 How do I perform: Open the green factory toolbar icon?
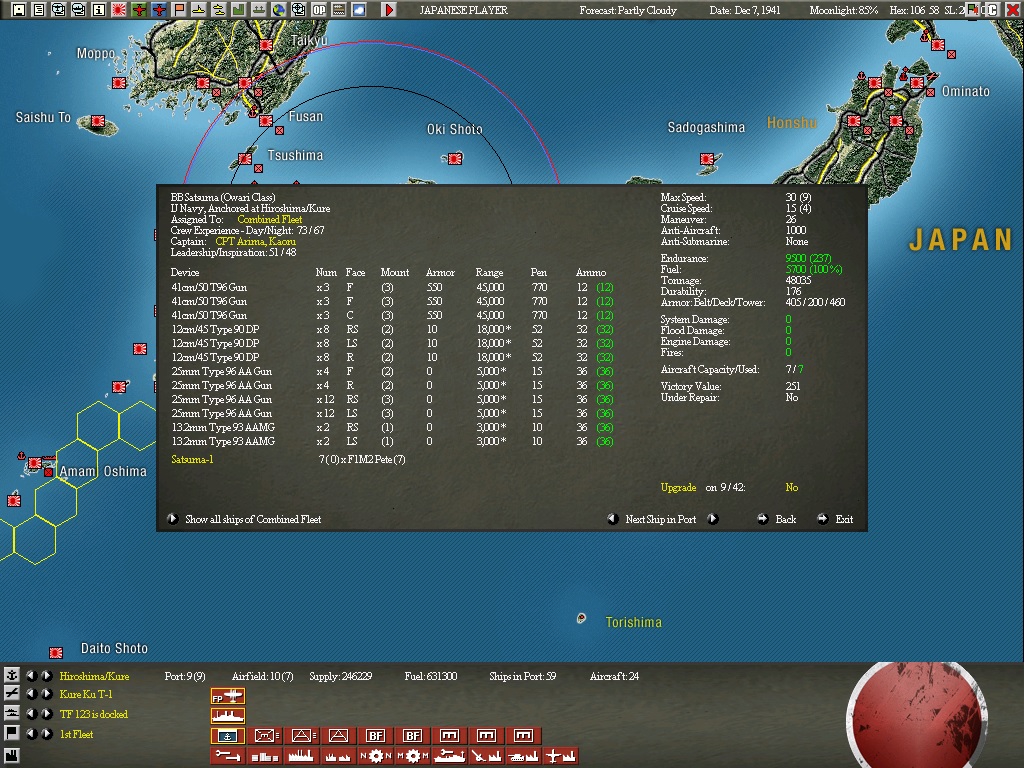238,10
